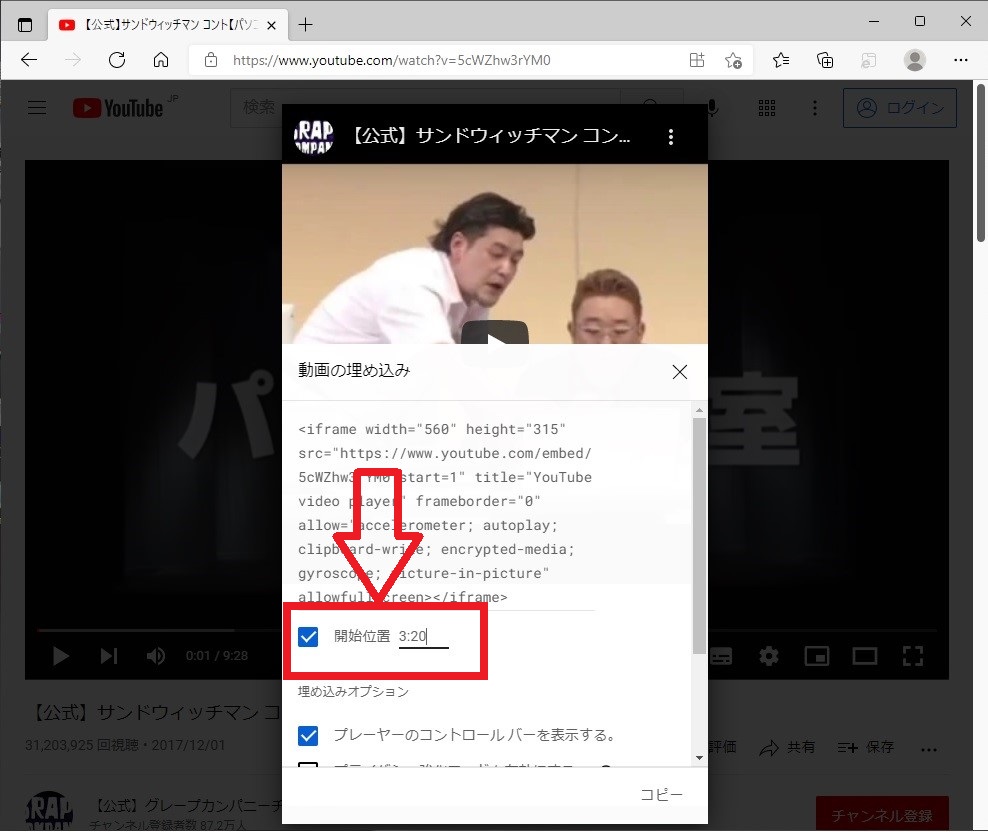The width and height of the screenshot is (988, 832).
Task: Open the YouTube apps grid icon
Action: [767, 108]
